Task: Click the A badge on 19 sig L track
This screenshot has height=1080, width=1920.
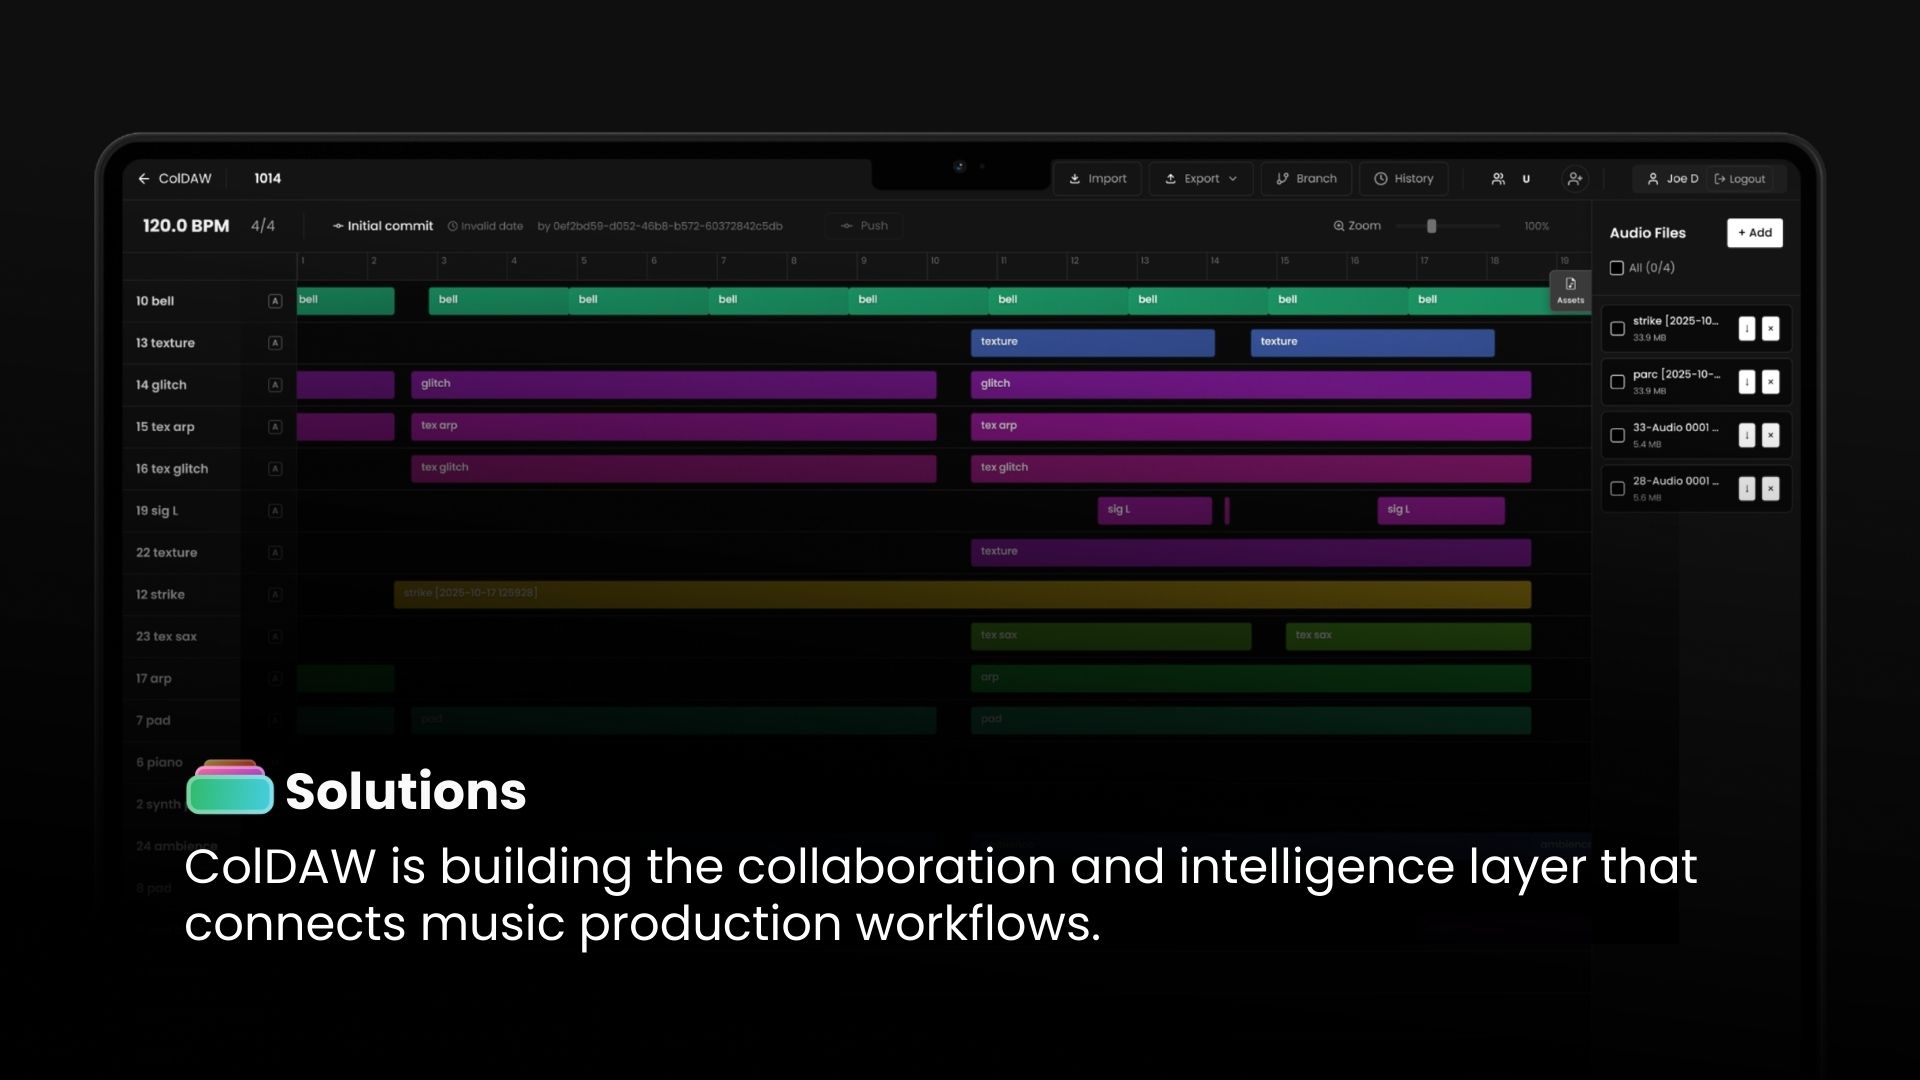Action: 275,511
